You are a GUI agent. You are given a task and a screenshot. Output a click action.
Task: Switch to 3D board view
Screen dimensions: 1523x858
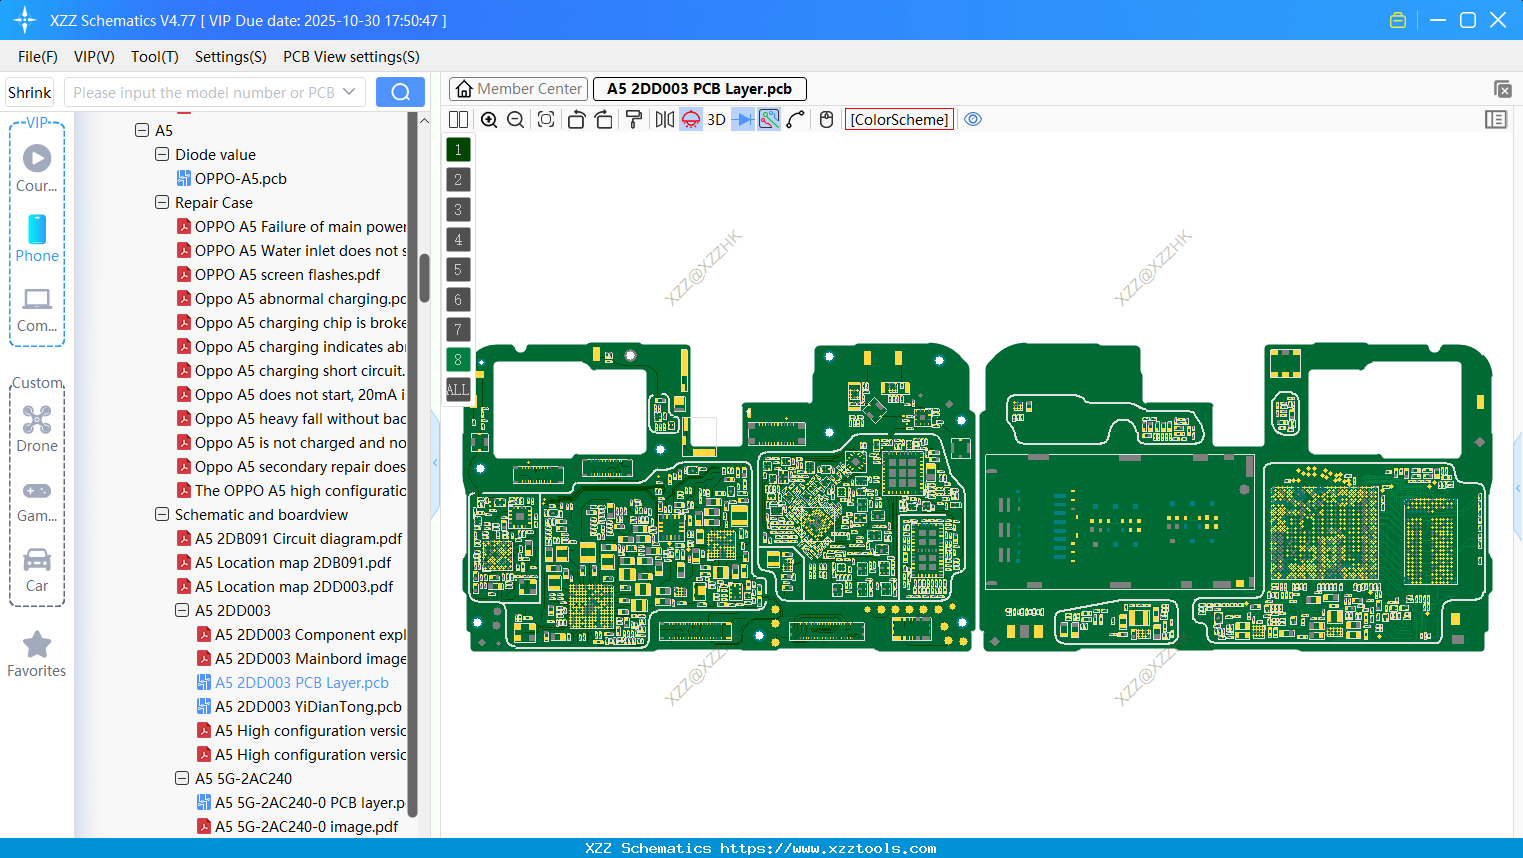716,120
